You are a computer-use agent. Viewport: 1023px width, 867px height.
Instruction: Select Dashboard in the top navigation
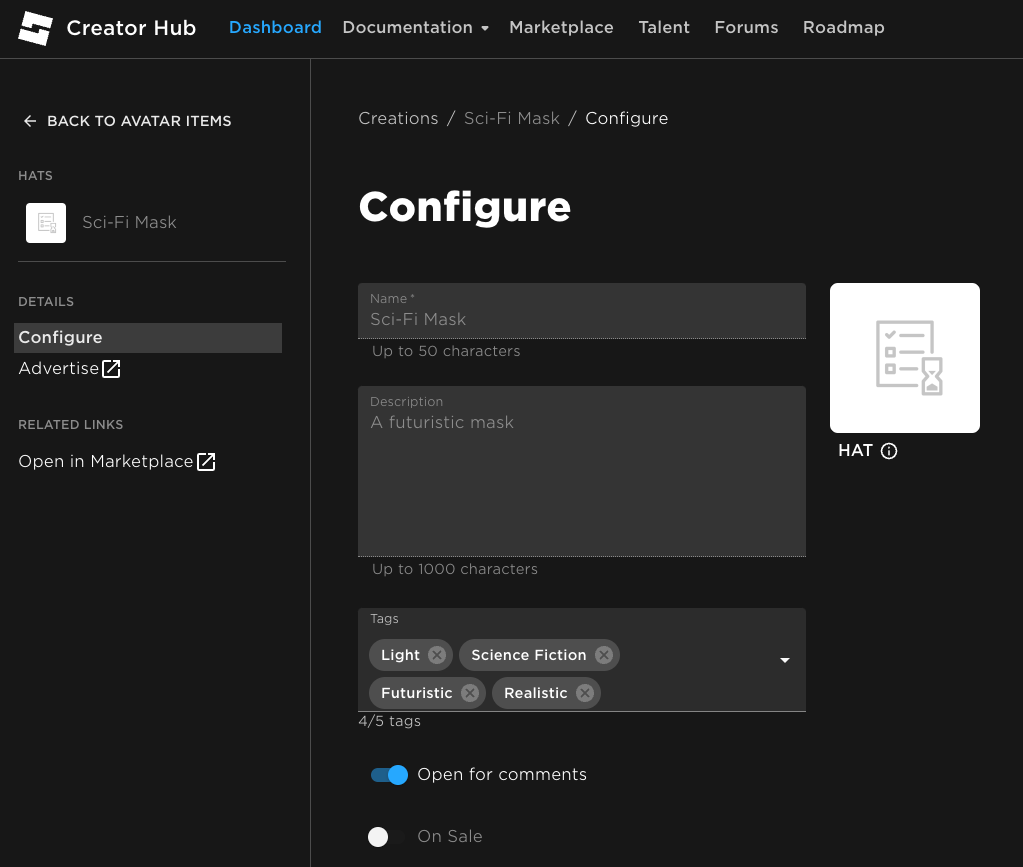[x=275, y=28]
